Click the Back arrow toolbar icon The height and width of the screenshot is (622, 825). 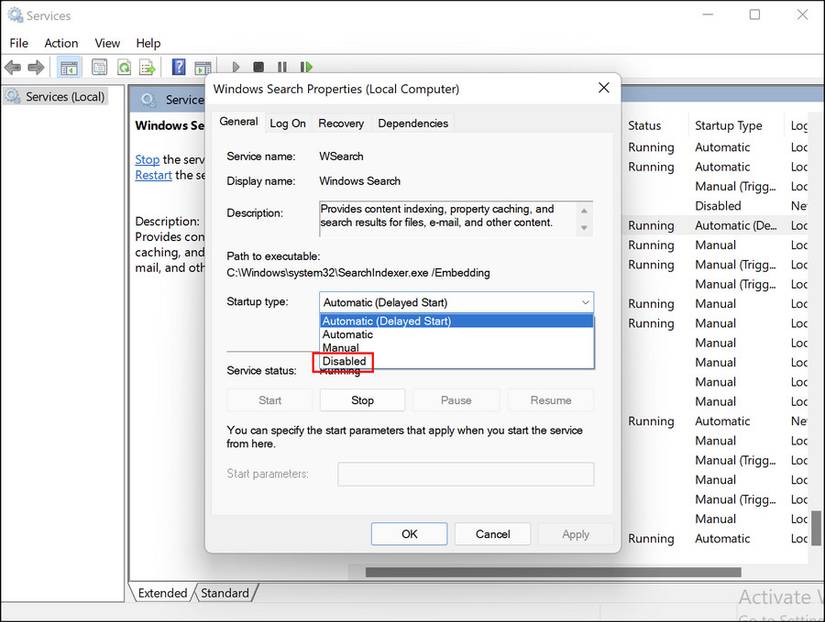click(x=13, y=67)
